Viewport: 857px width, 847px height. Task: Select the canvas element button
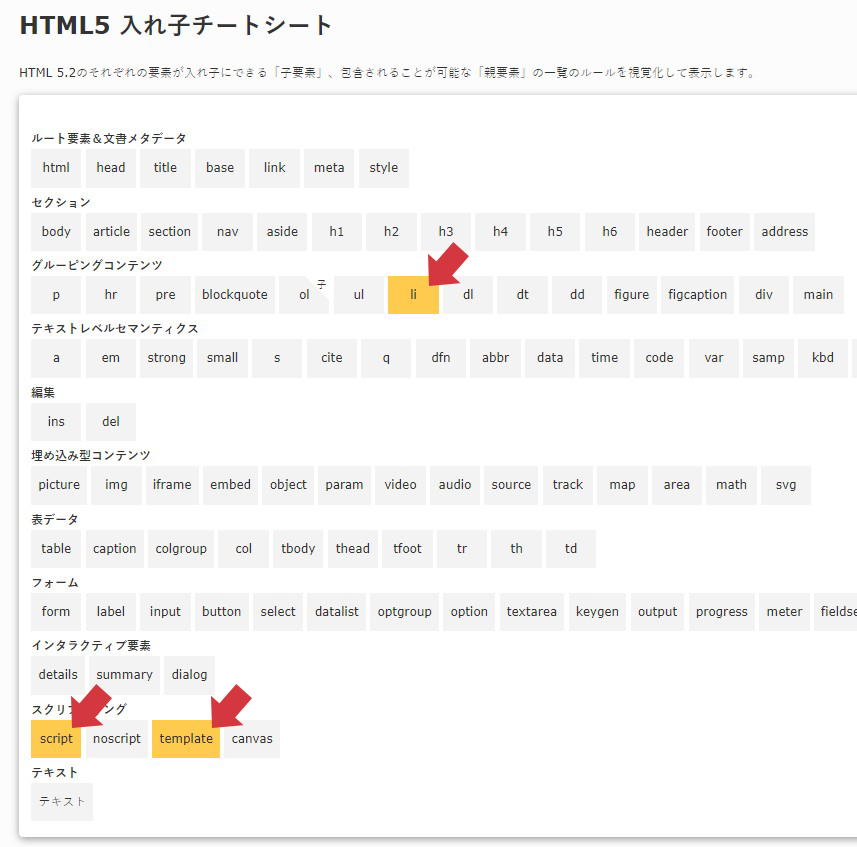252,739
